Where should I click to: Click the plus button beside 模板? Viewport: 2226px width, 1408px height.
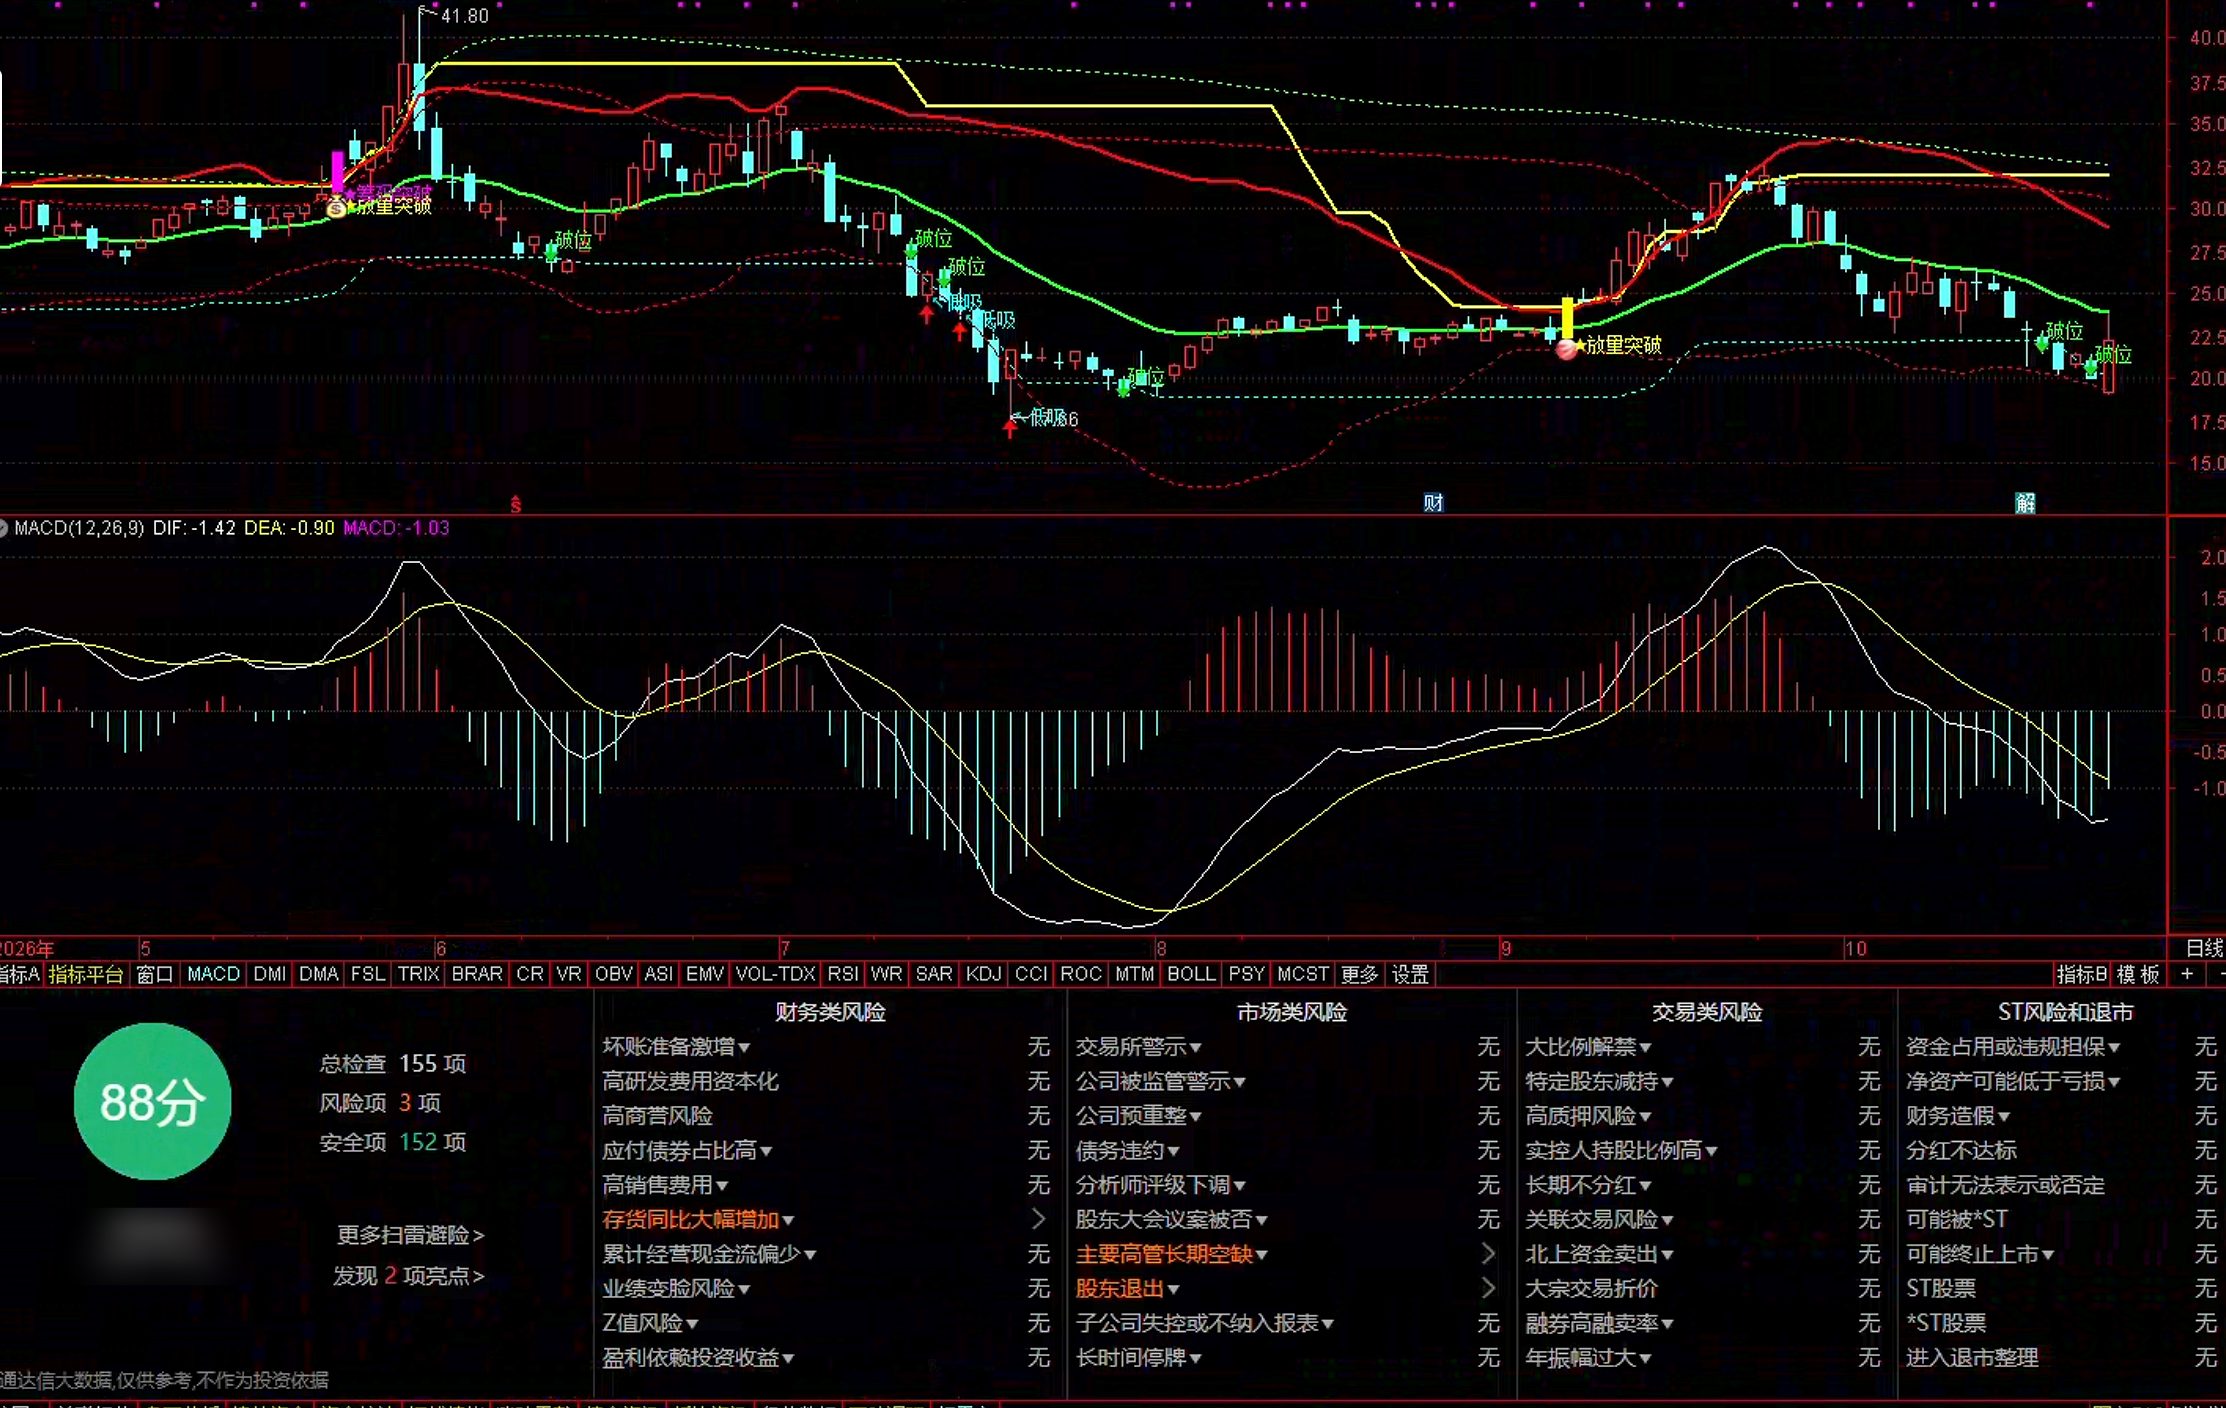(x=2187, y=974)
